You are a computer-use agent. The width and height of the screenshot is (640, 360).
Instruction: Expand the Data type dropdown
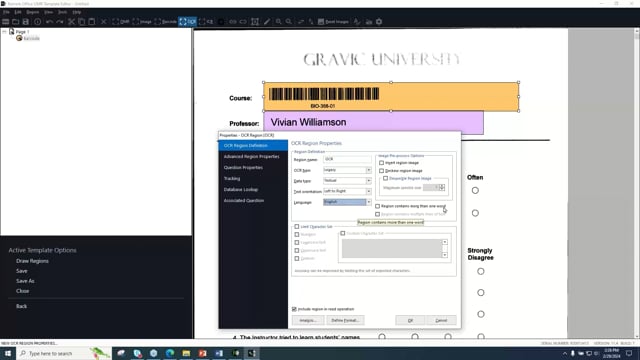tap(368, 180)
